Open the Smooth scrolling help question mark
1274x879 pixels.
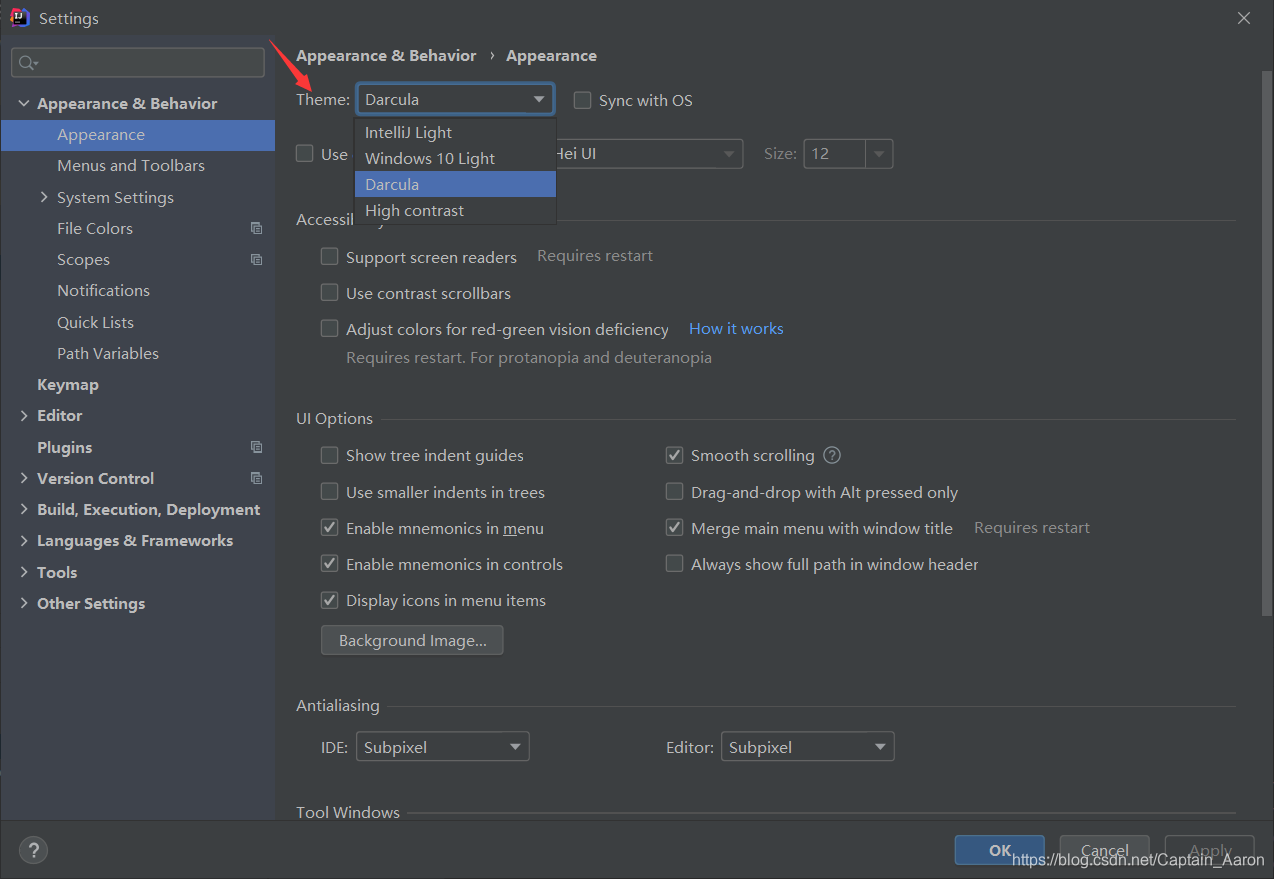pyautogui.click(x=832, y=455)
